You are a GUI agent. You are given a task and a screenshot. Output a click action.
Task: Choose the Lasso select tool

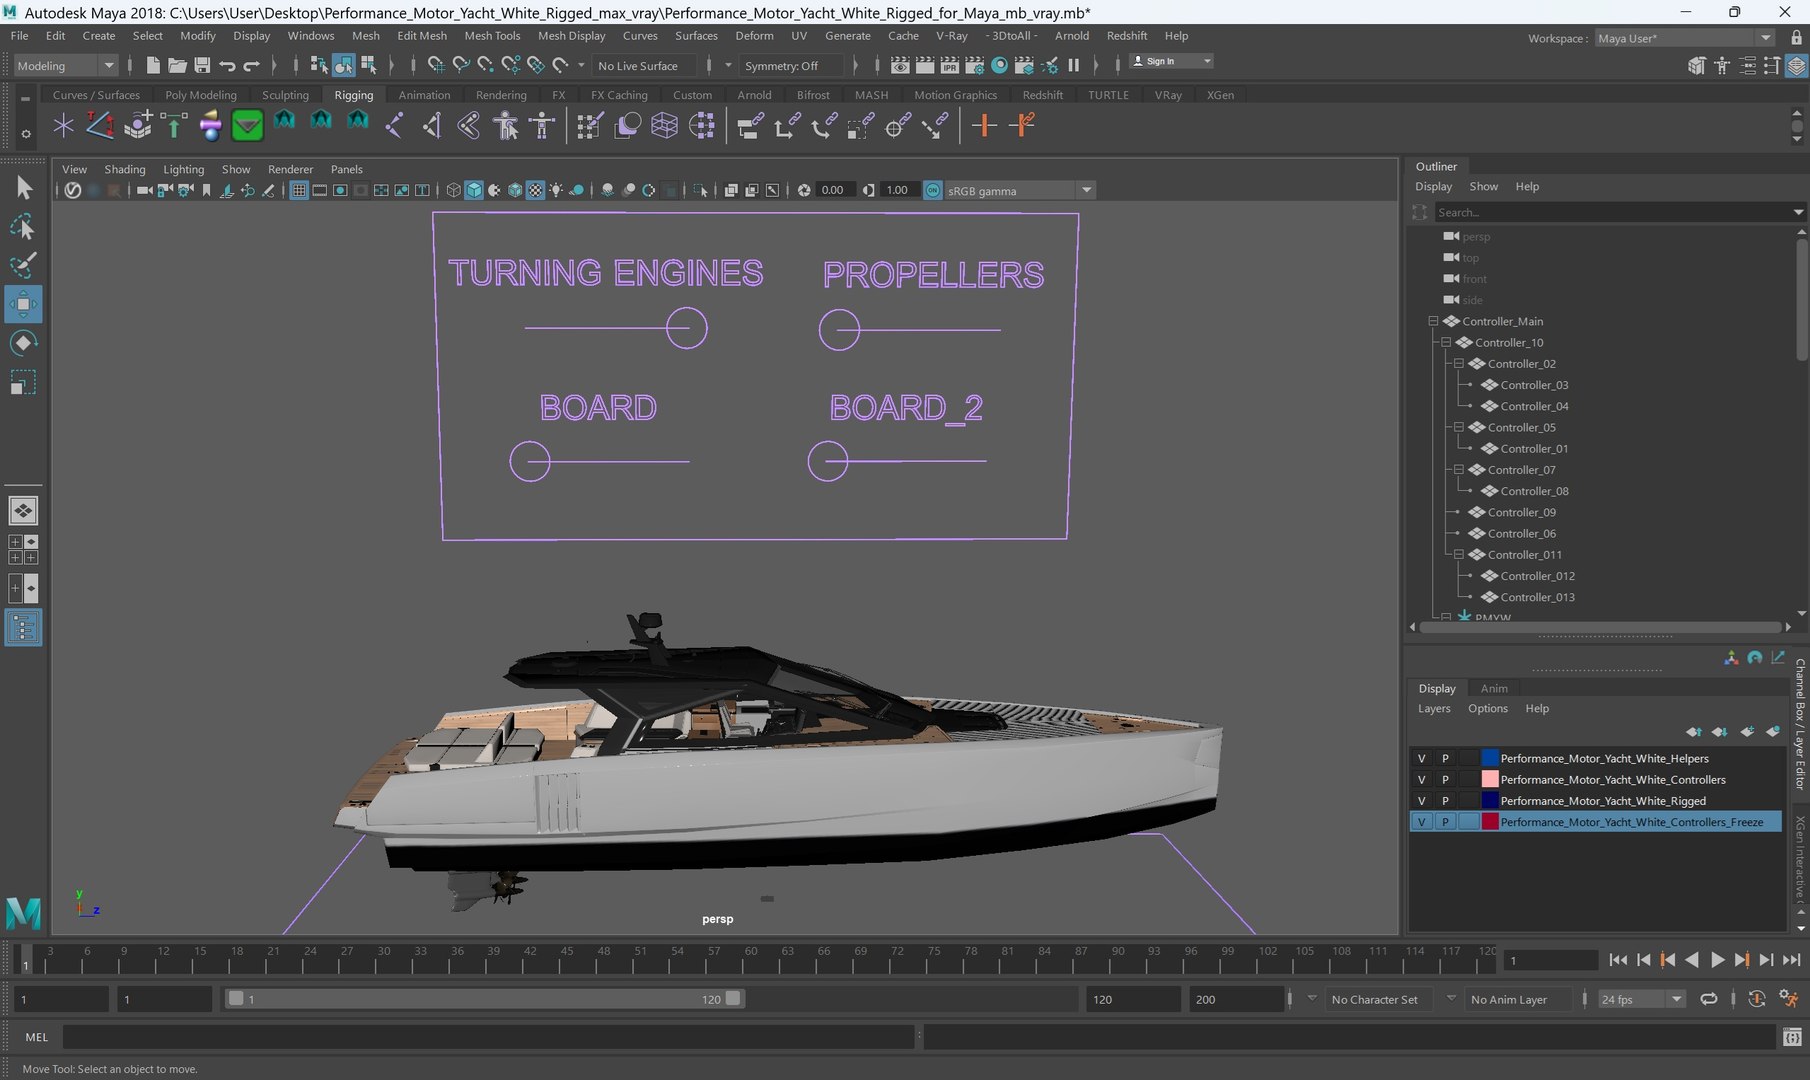(23, 227)
